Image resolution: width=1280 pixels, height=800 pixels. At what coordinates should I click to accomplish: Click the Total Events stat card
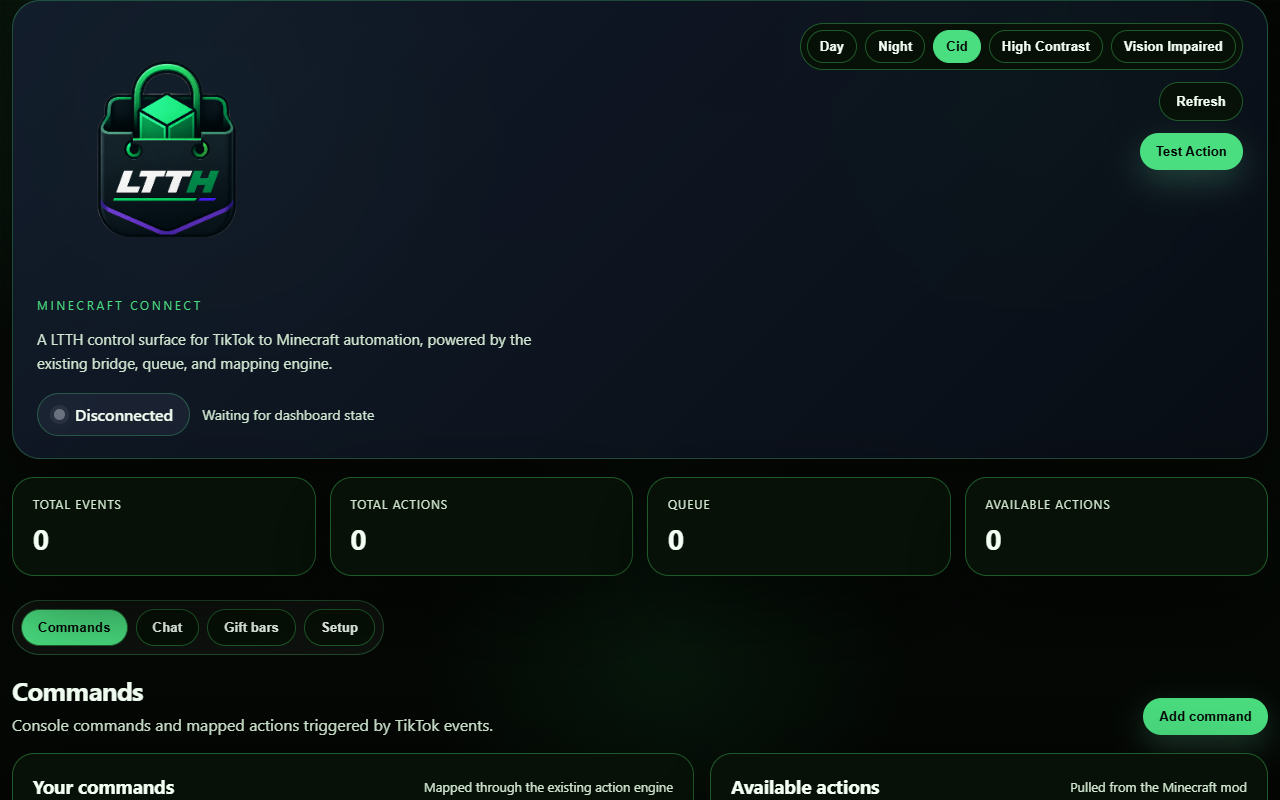click(164, 526)
